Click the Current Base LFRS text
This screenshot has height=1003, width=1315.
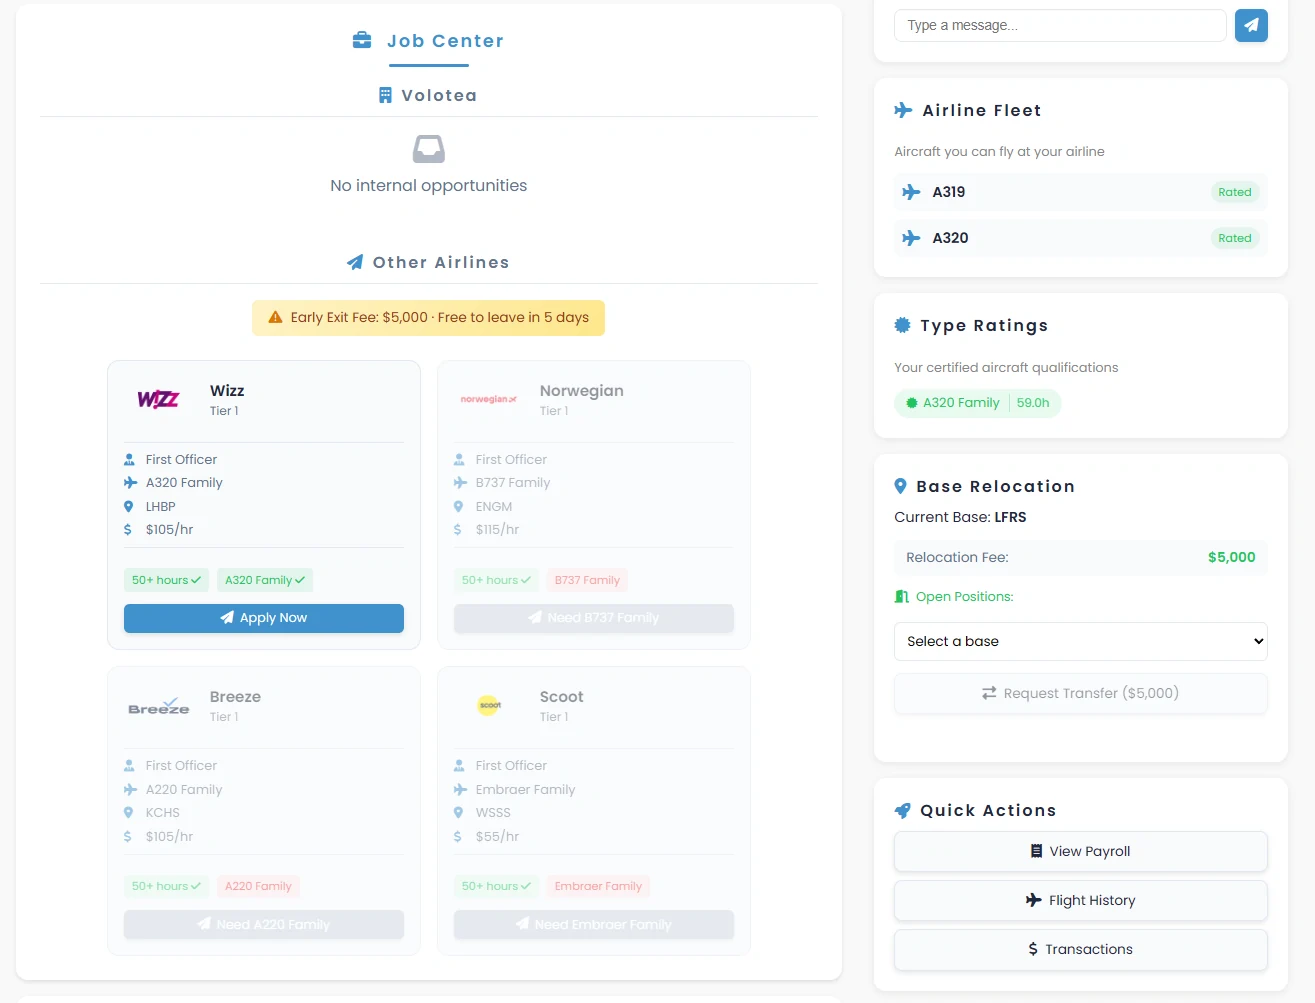coord(960,518)
